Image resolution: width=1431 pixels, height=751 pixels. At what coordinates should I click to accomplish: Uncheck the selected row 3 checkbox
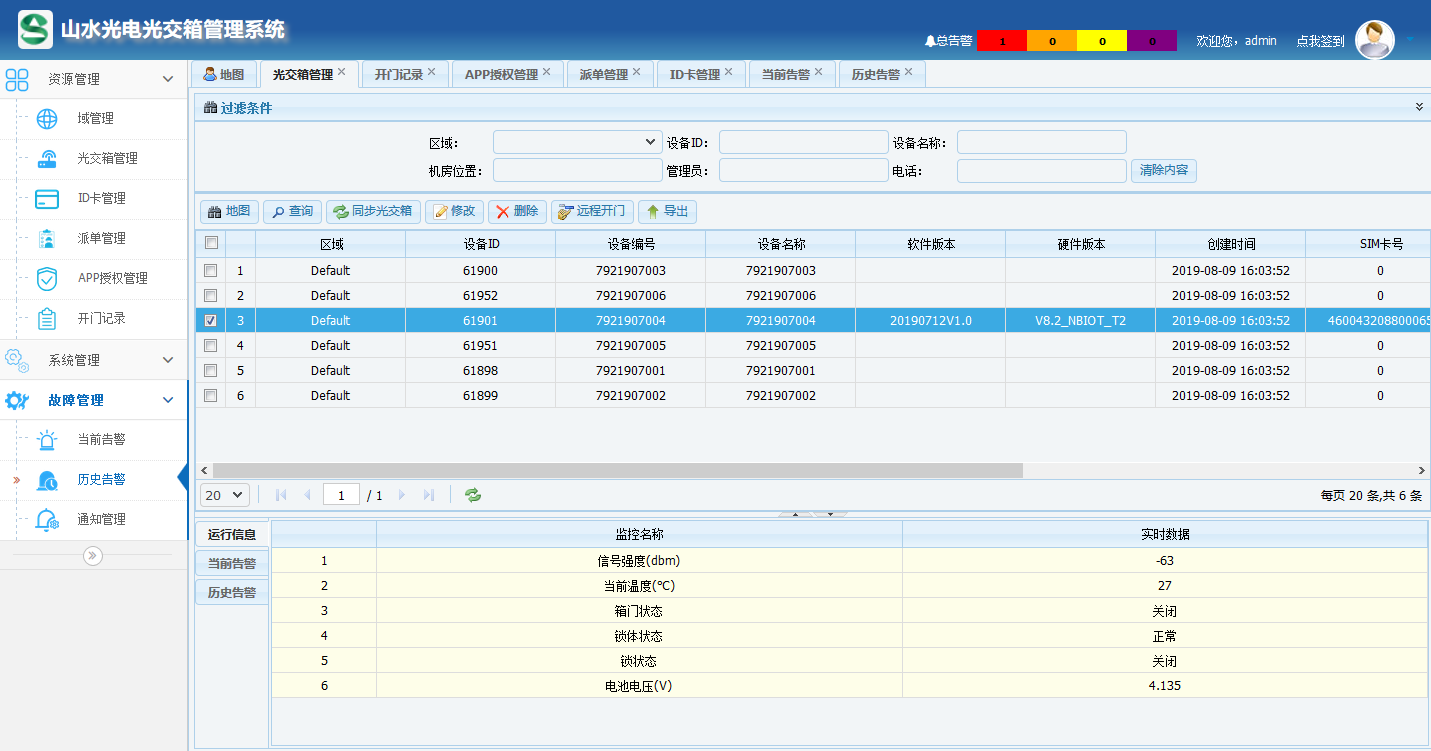pos(210,321)
